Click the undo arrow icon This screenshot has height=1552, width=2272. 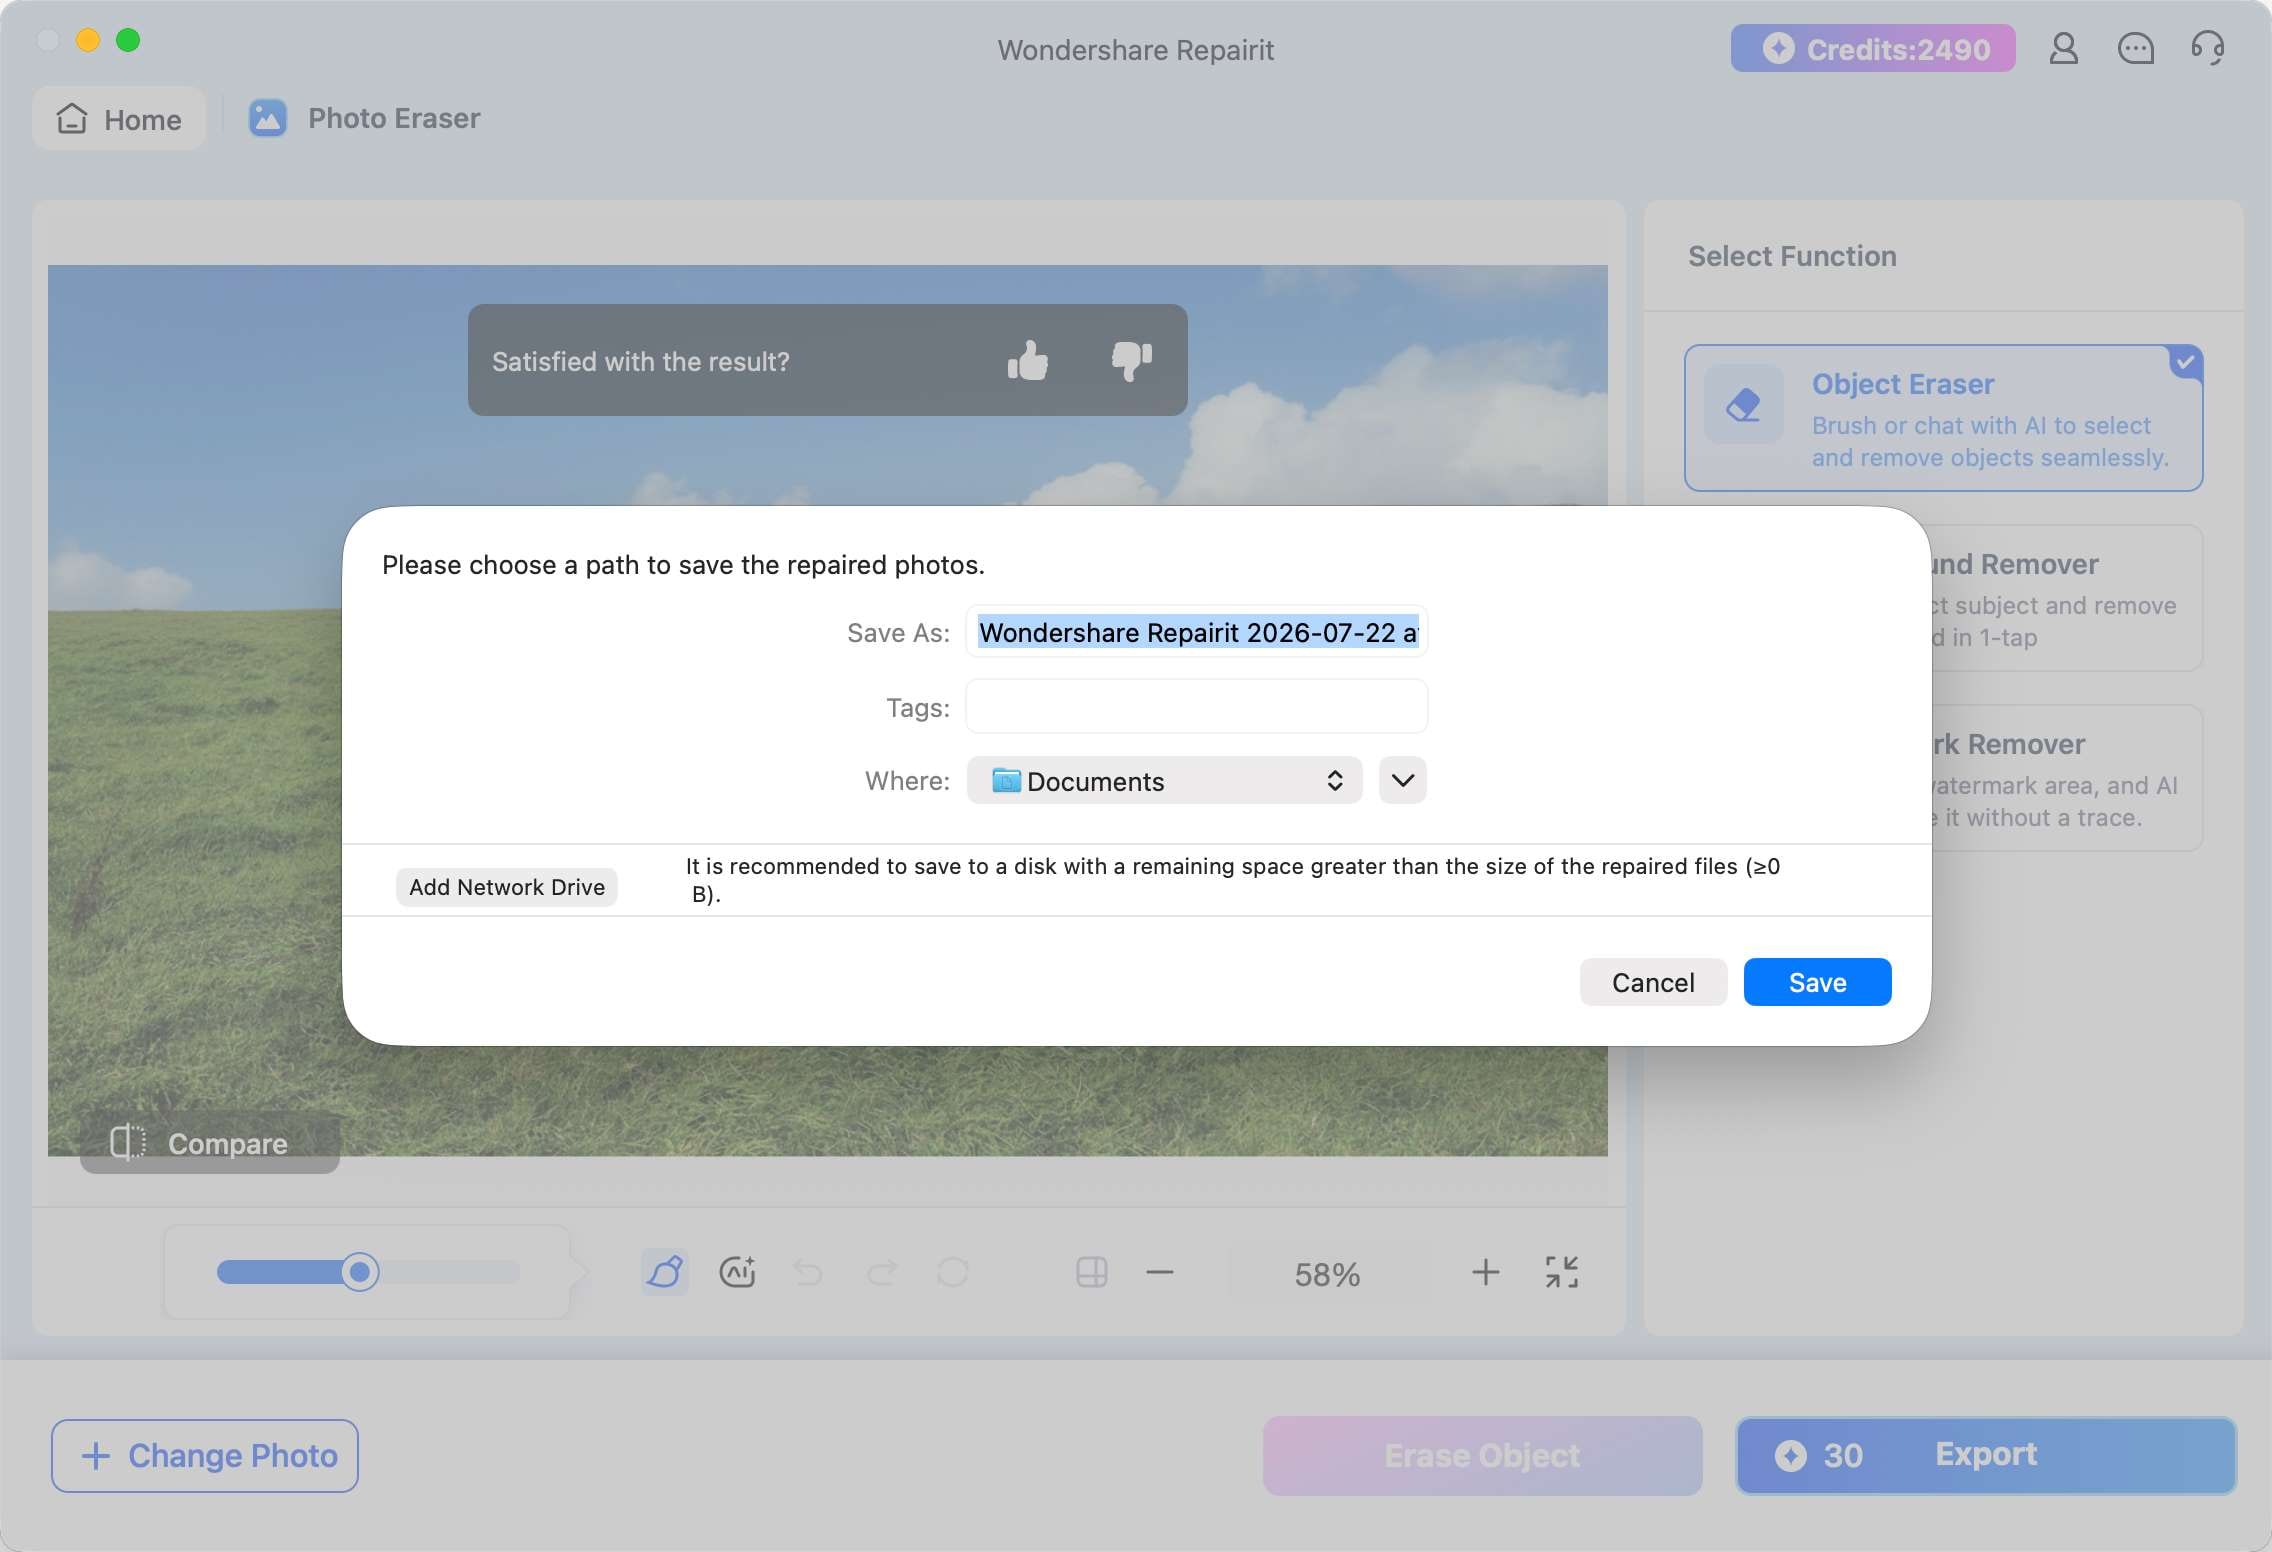pyautogui.click(x=808, y=1272)
